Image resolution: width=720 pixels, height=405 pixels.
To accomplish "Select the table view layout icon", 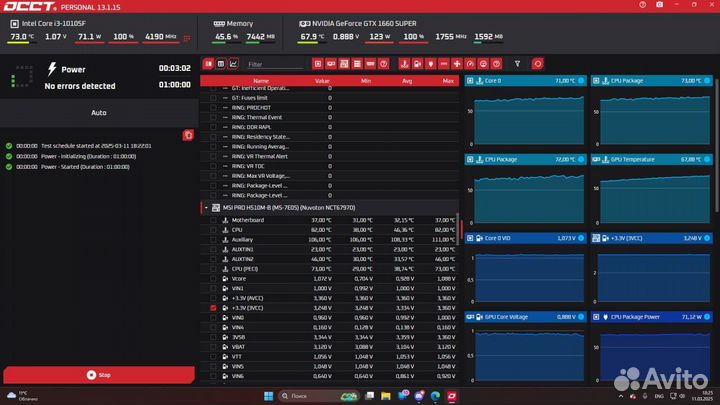I will 208,64.
